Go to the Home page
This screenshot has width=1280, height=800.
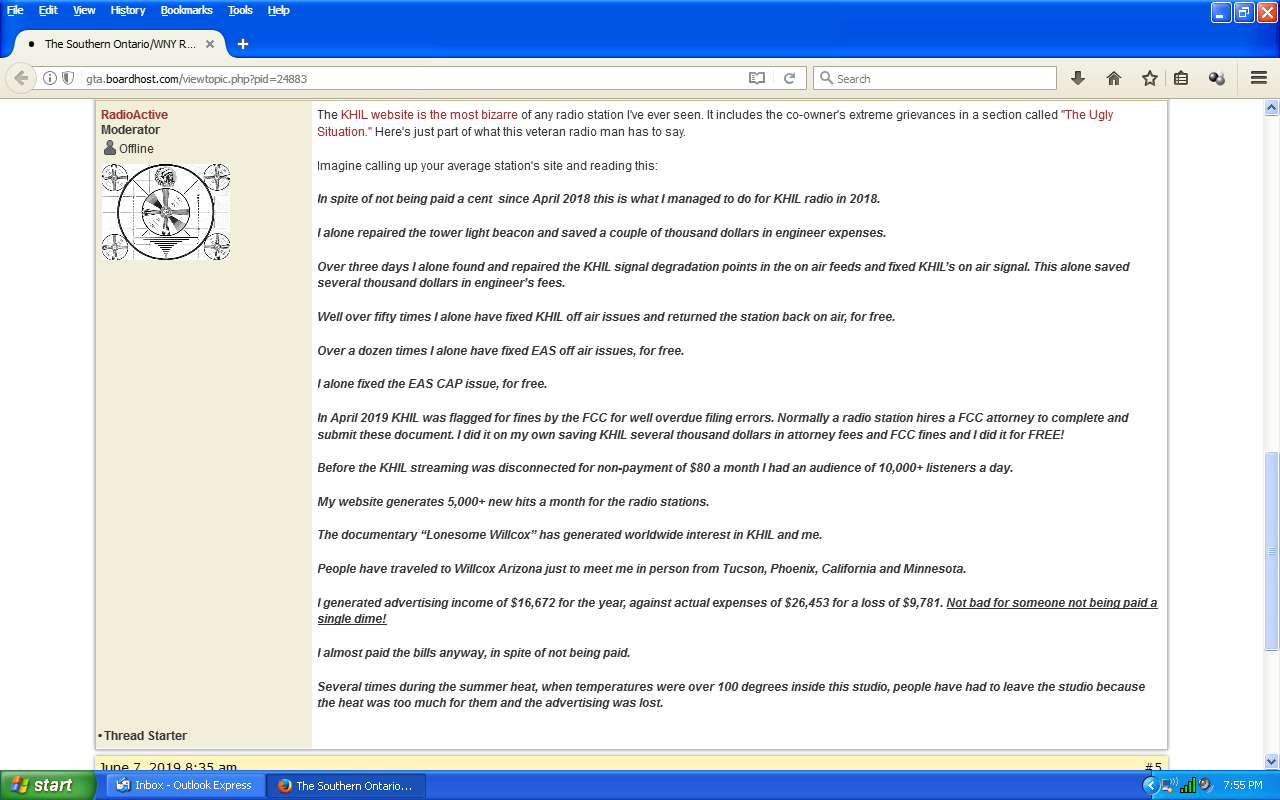click(x=1114, y=78)
